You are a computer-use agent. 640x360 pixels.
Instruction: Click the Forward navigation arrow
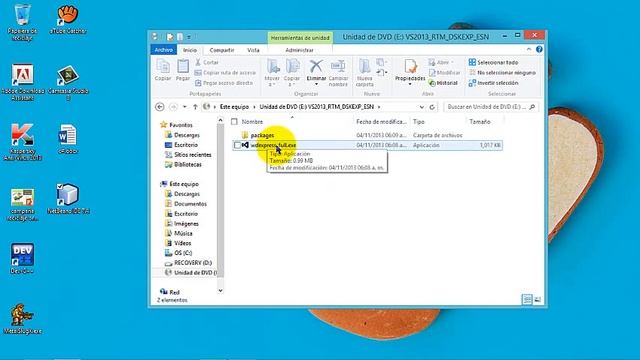(x=173, y=107)
